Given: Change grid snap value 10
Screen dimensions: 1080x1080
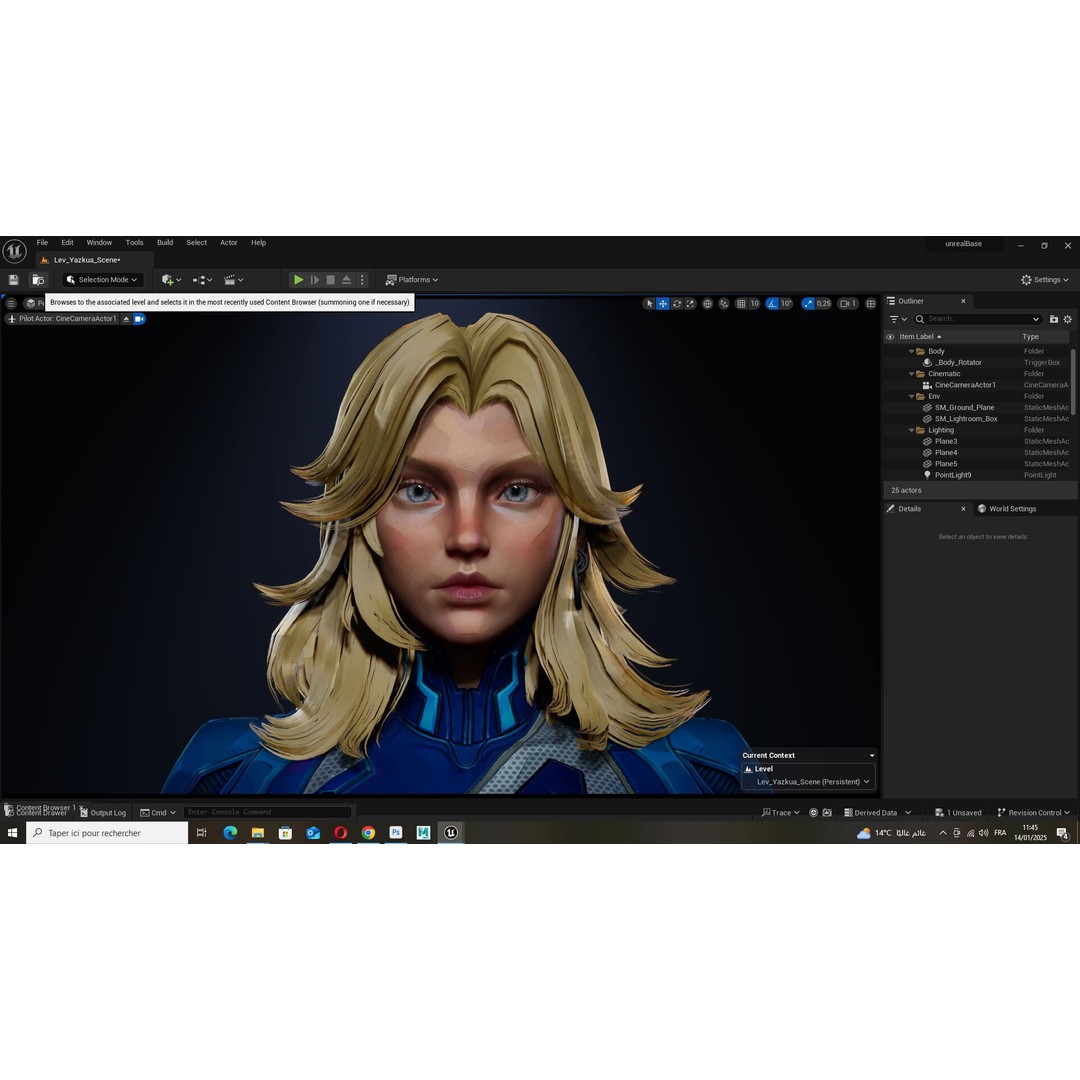Looking at the screenshot, I should coord(754,304).
